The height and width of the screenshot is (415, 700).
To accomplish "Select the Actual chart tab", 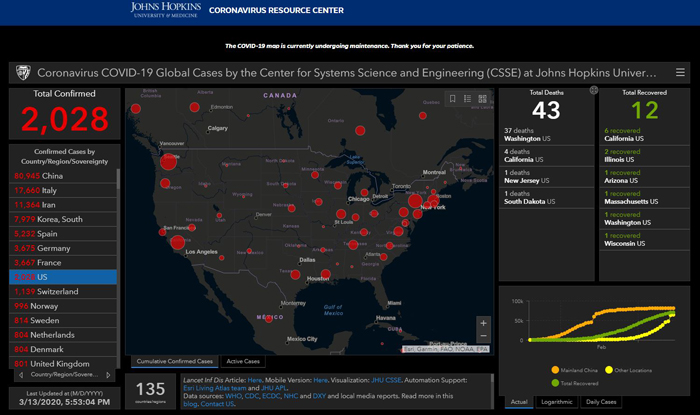I will point(519,402).
